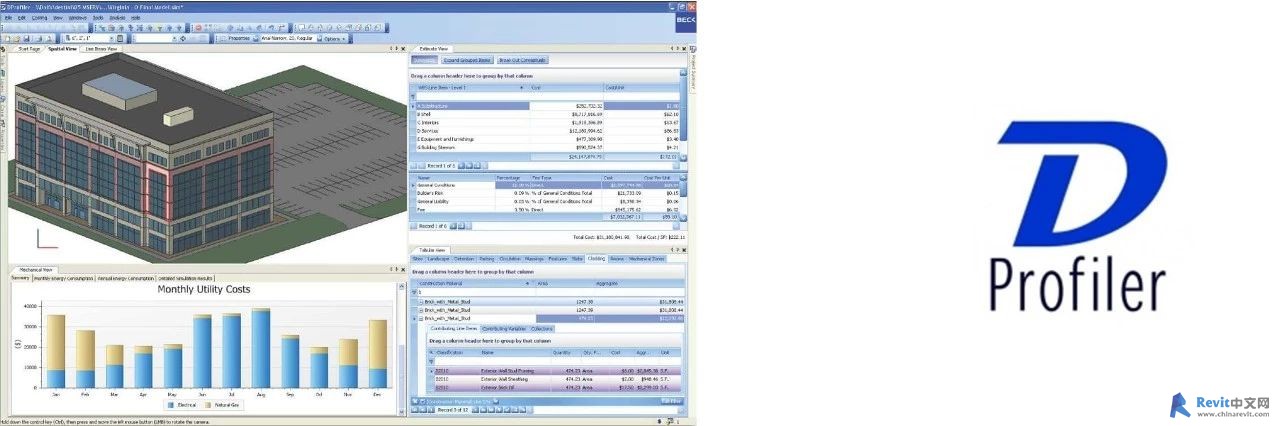Switch to the Line Items View tab
The image size is (1280, 426).
[101, 49]
